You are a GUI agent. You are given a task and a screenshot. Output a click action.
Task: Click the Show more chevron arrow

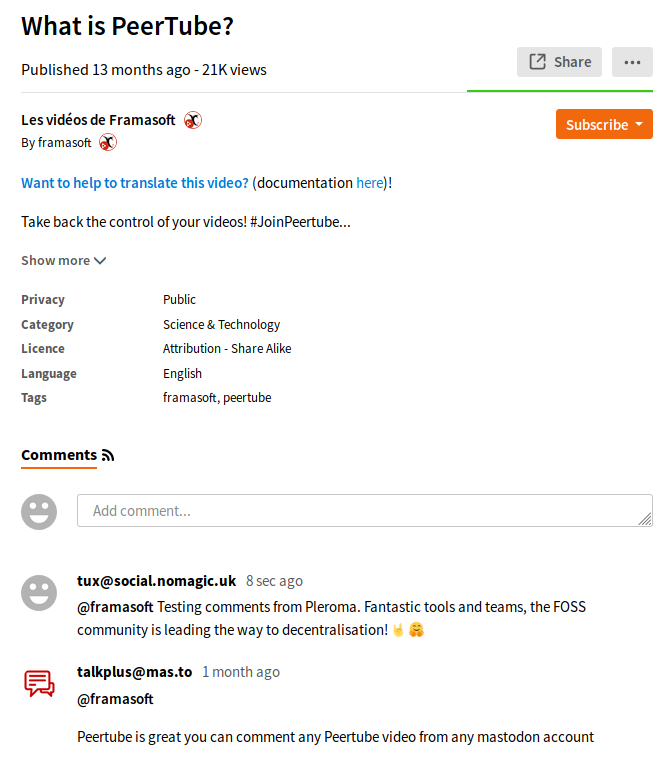pyautogui.click(x=100, y=261)
